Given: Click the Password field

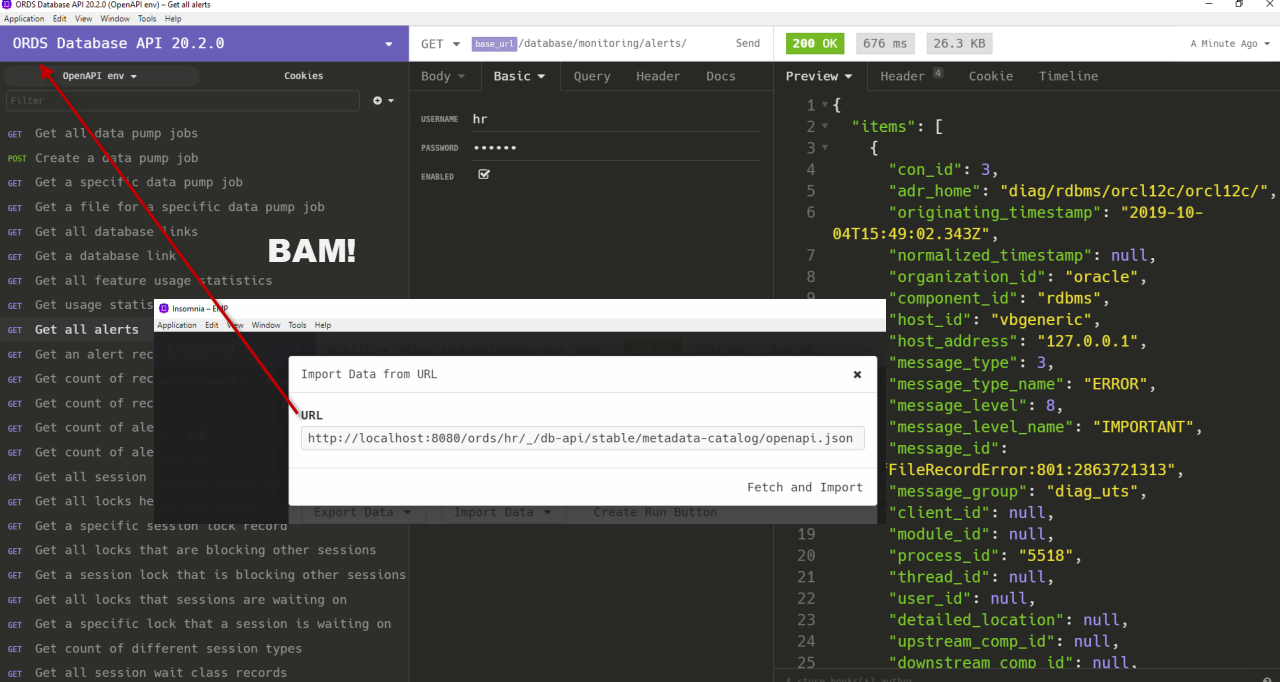Looking at the screenshot, I should [x=616, y=148].
